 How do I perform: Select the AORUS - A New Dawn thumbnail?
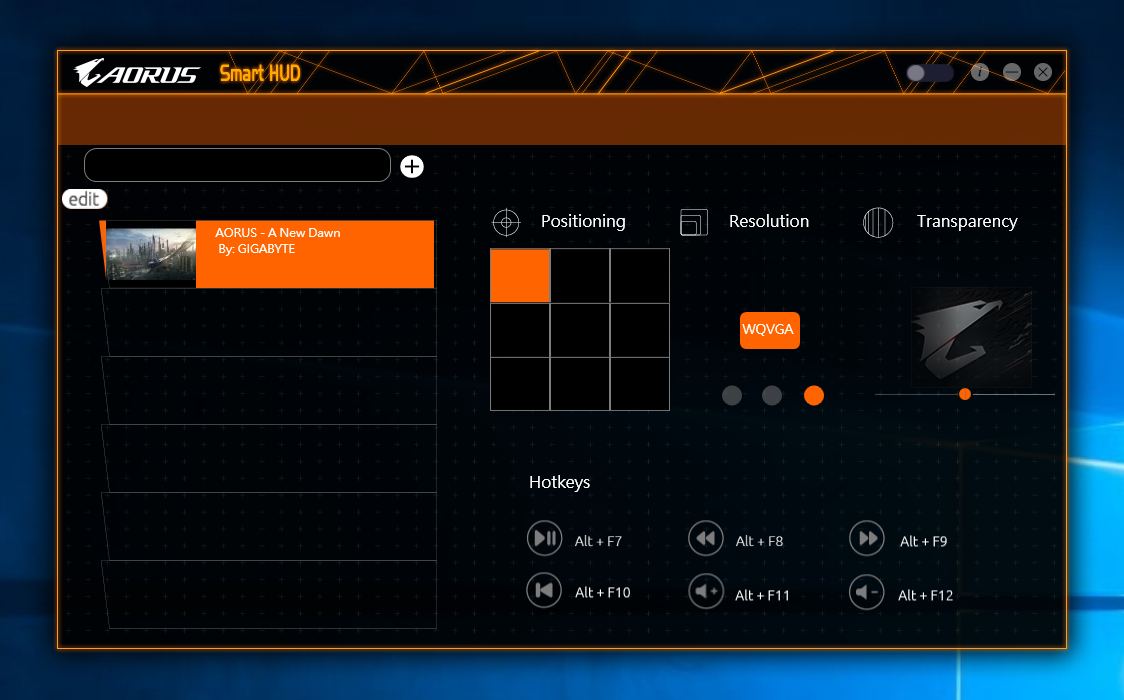(151, 253)
